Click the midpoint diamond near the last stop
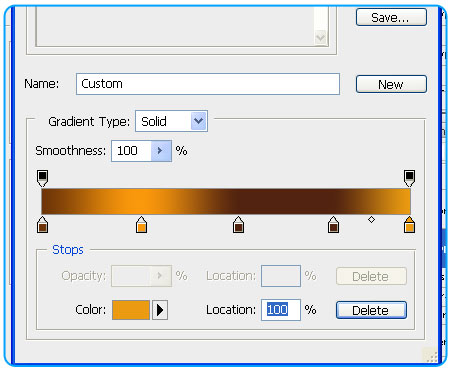 pos(371,219)
